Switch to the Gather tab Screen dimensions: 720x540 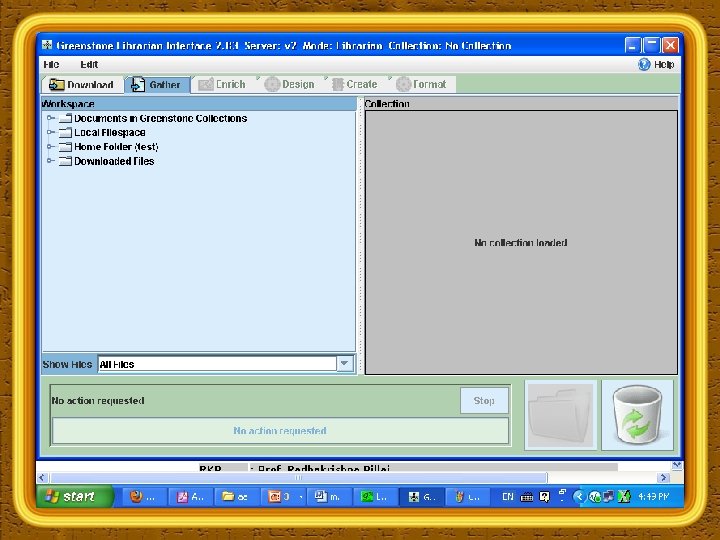157,84
